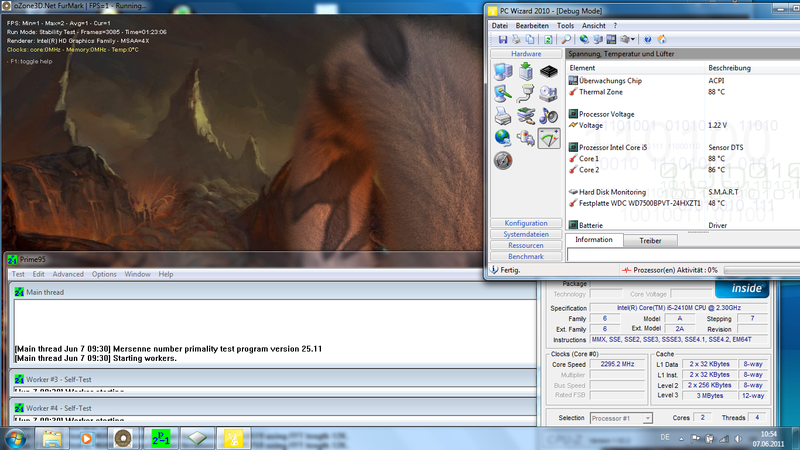Click the Copy icon in PC Wizard toolbar

coord(530,39)
